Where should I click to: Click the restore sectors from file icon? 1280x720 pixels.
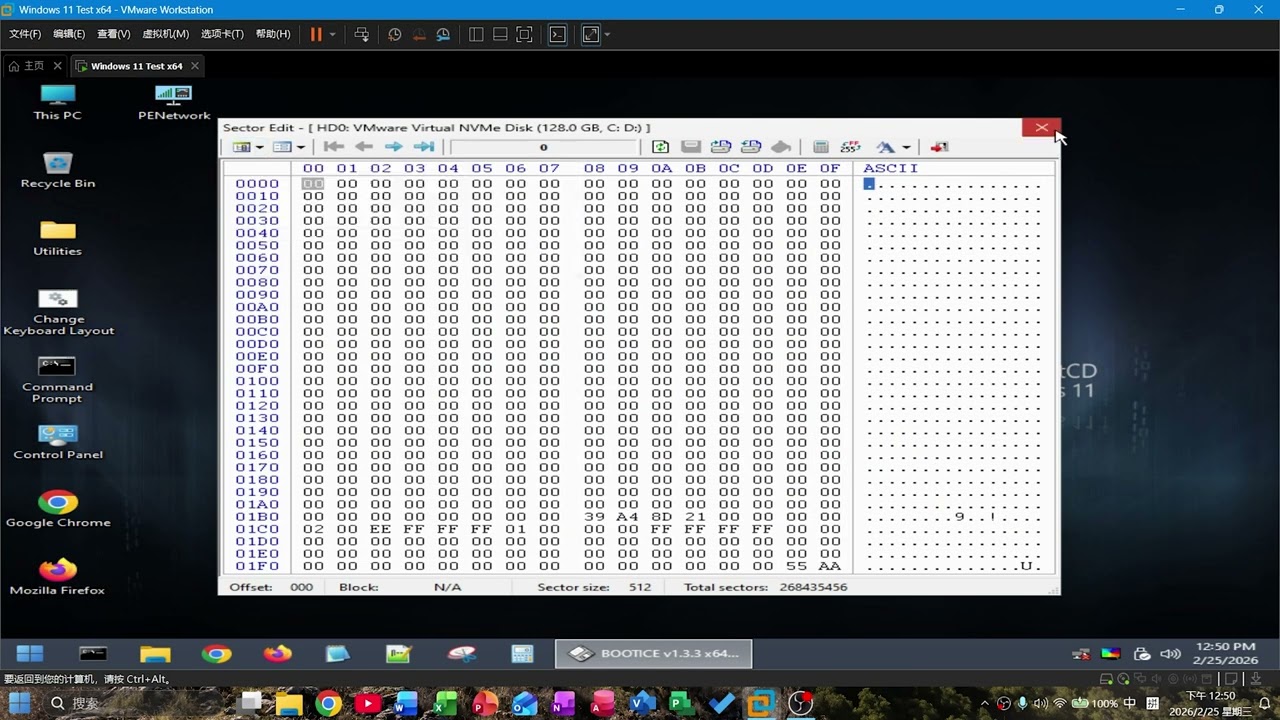coord(751,147)
